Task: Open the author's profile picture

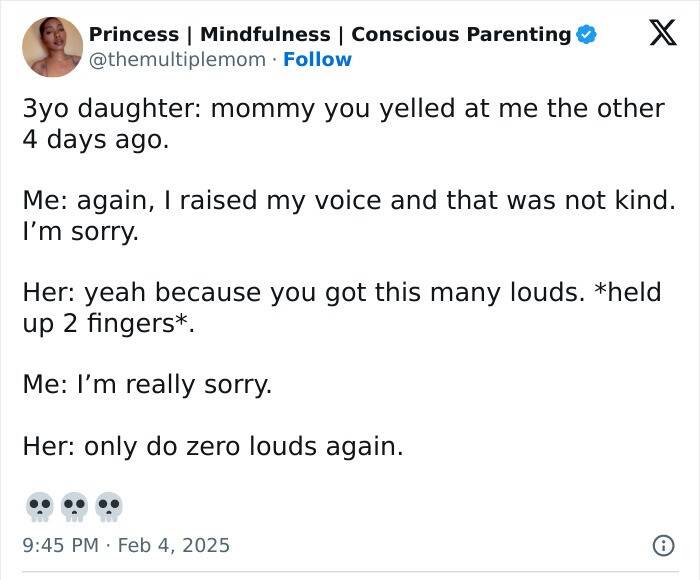Action: (52, 46)
